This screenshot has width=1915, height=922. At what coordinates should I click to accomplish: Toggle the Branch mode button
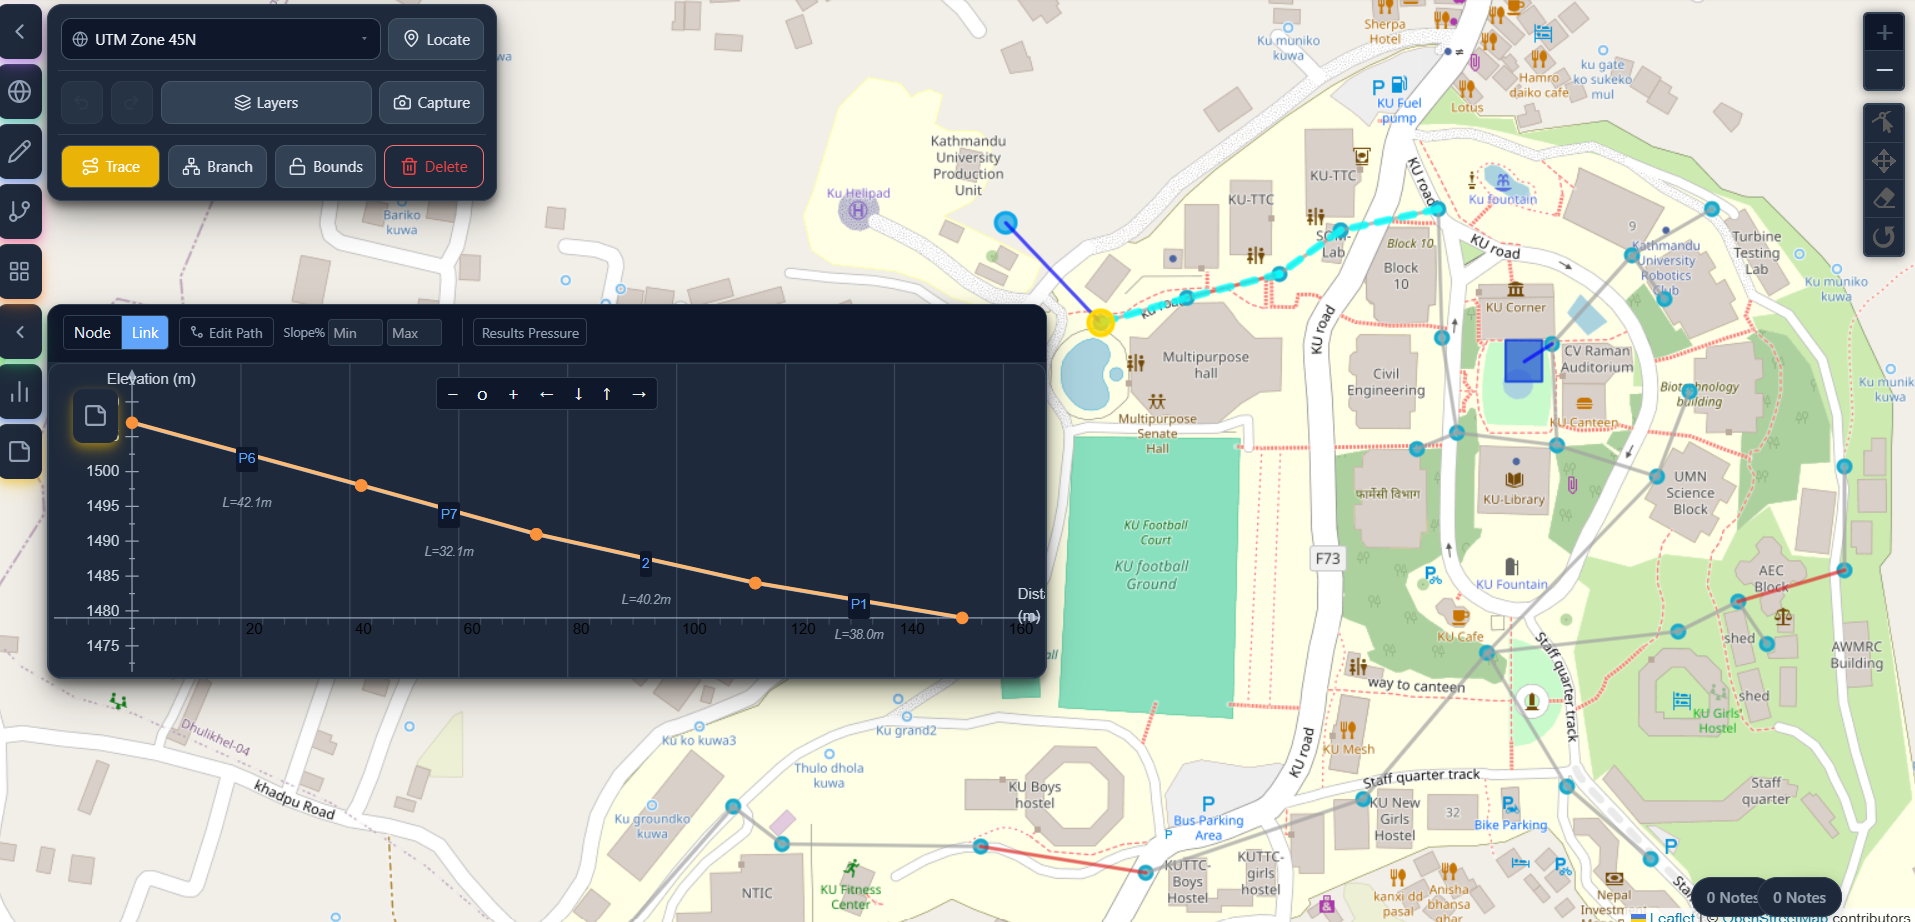coord(217,166)
